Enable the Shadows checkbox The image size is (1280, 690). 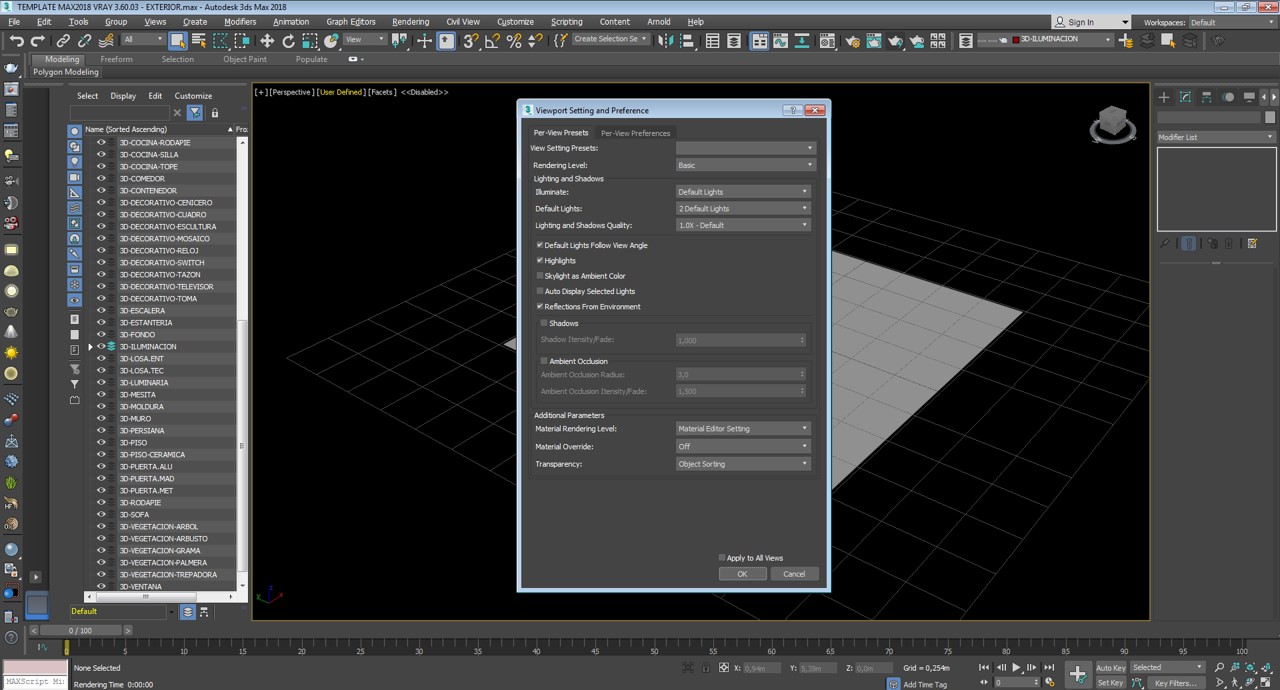[544, 323]
